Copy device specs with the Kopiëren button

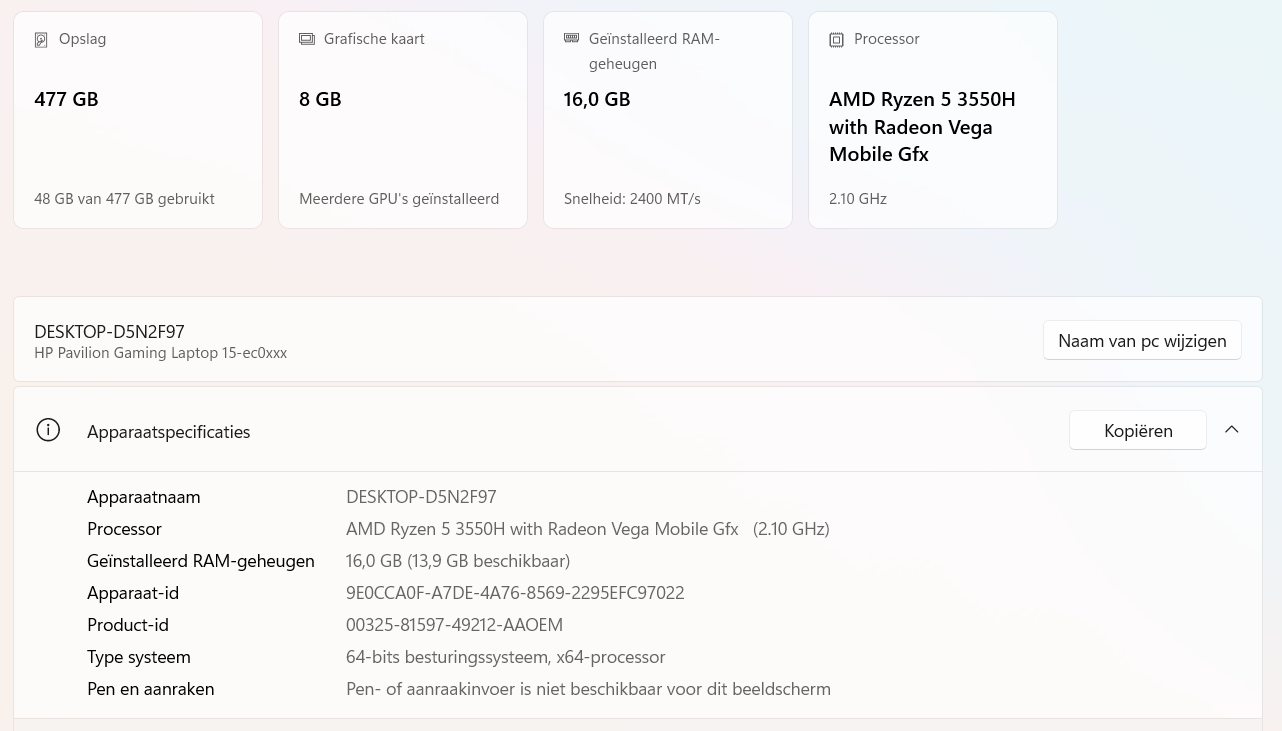click(x=1137, y=431)
